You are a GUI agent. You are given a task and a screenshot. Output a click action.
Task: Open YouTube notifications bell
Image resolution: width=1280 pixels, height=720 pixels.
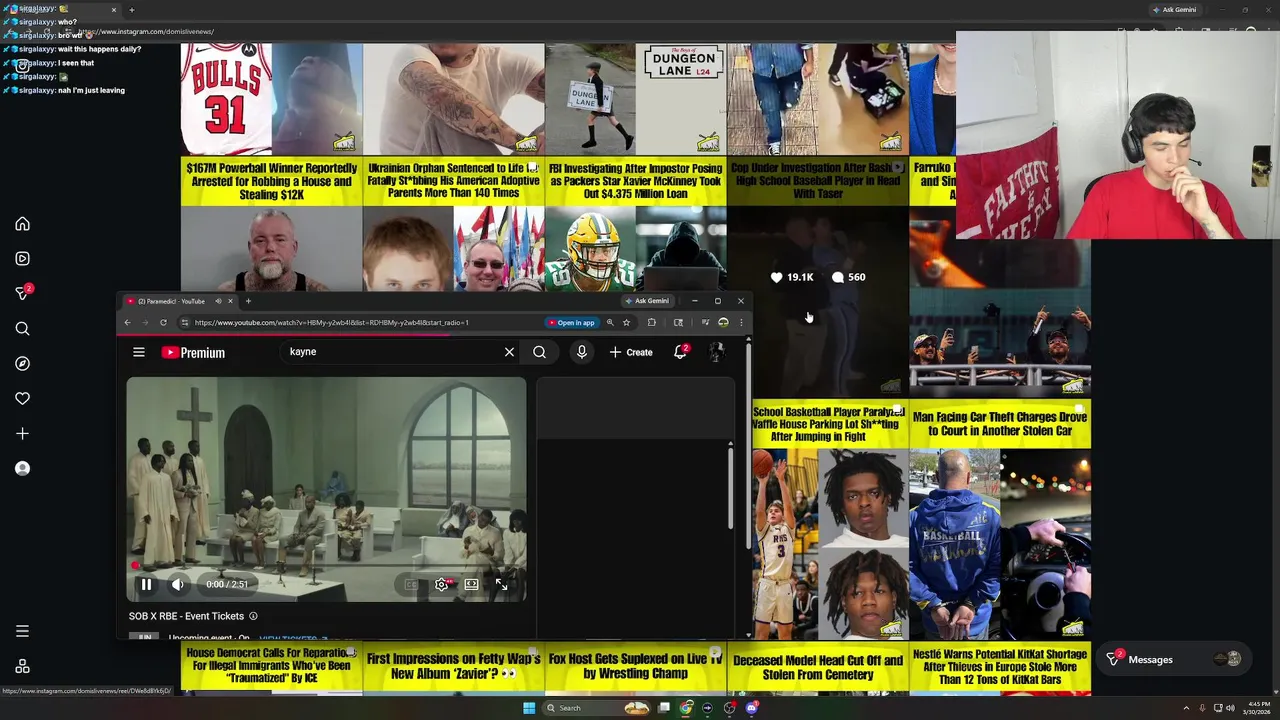coord(680,352)
